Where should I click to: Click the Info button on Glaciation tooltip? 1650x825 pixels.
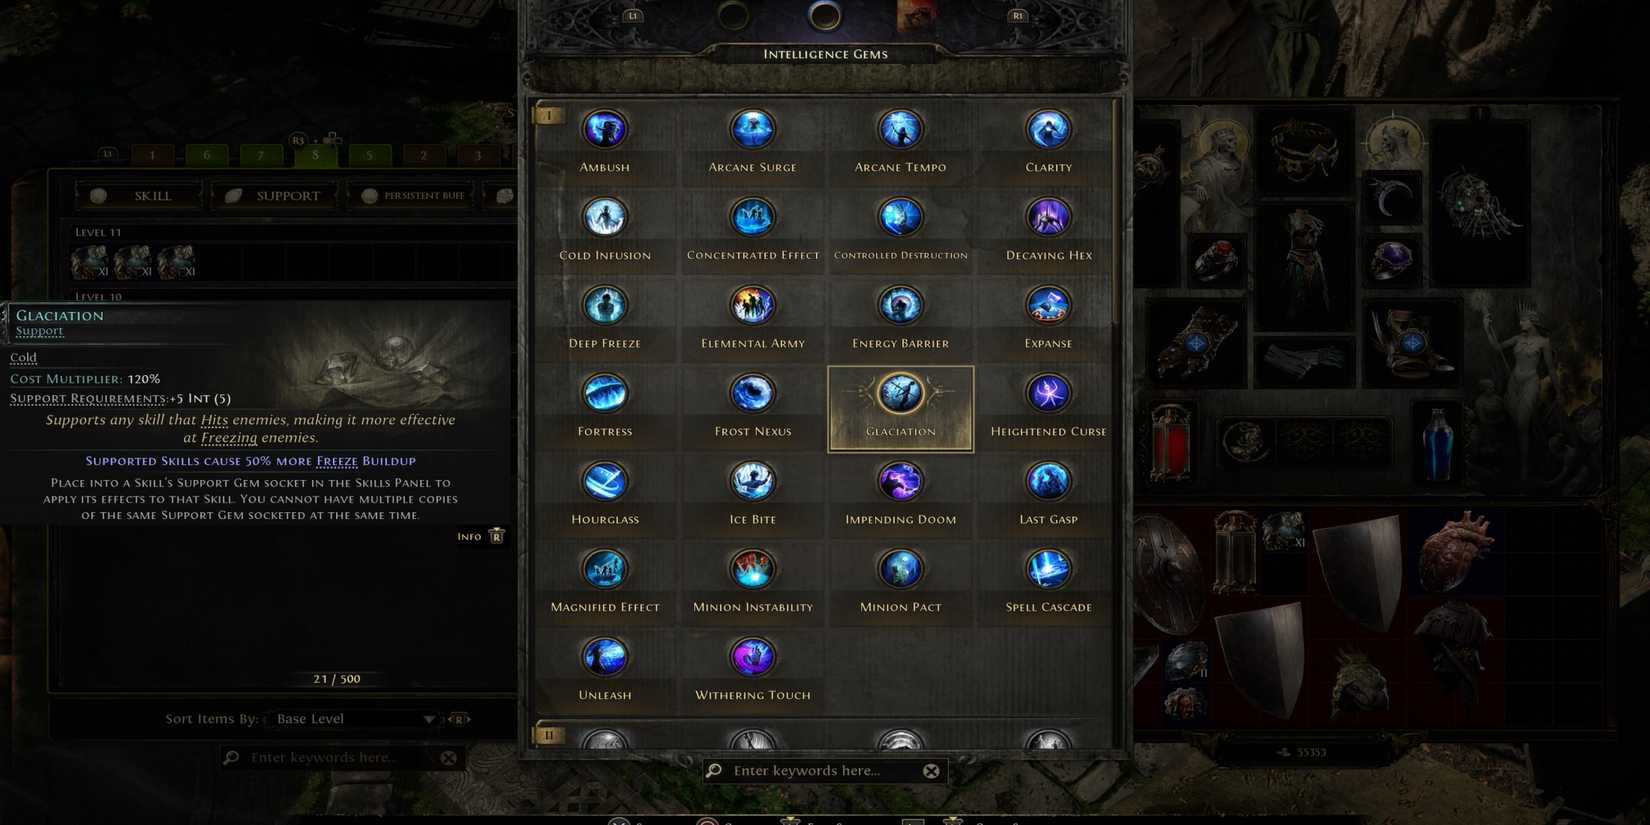[481, 537]
